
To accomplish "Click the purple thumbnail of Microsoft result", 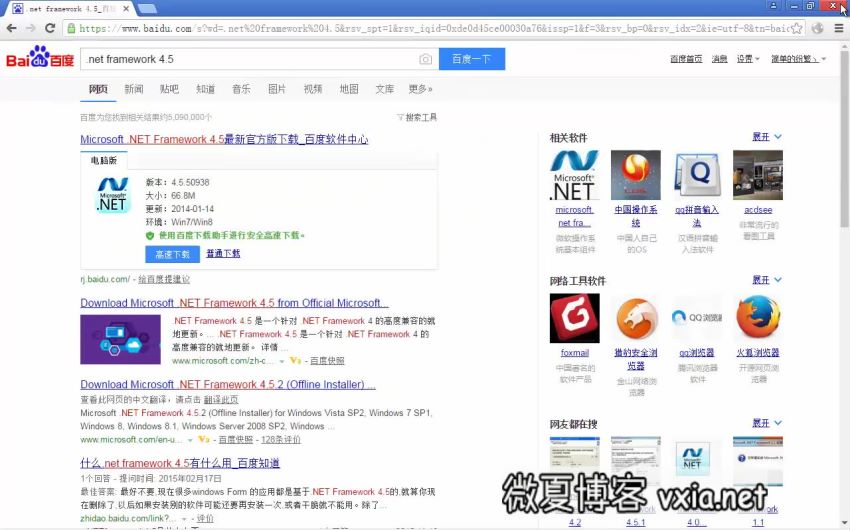I will tap(120, 339).
